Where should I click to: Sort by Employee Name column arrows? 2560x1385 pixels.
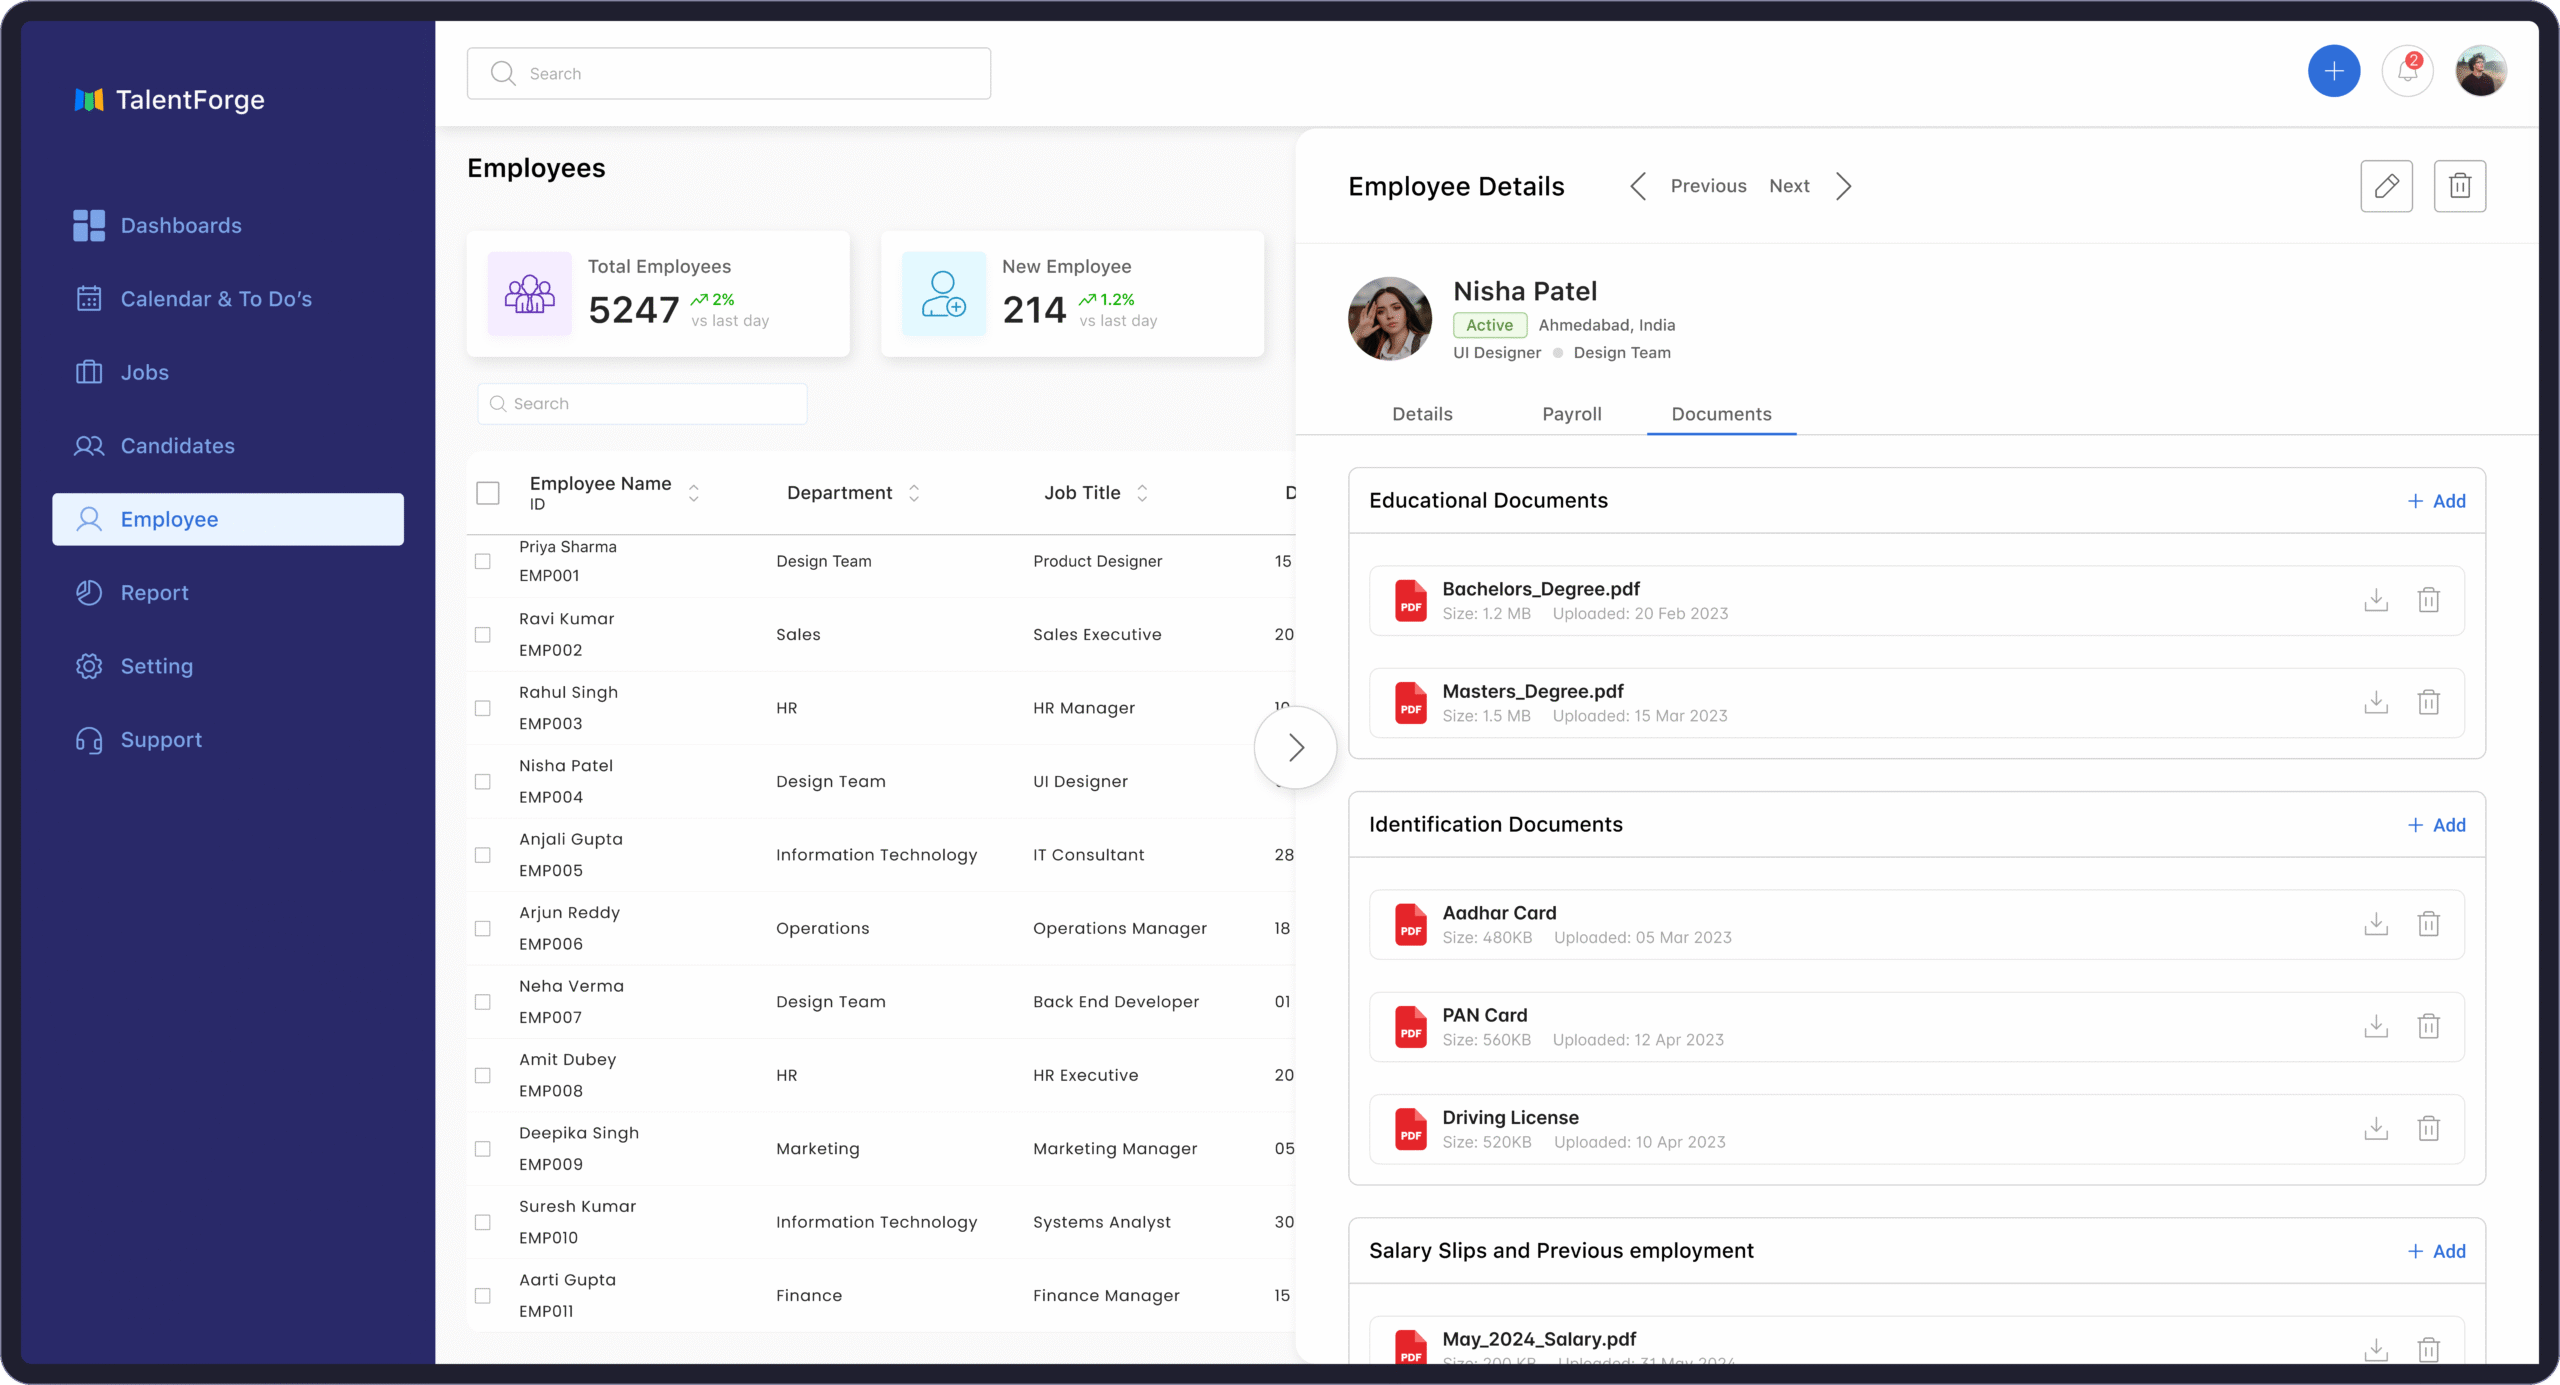pyautogui.click(x=694, y=493)
